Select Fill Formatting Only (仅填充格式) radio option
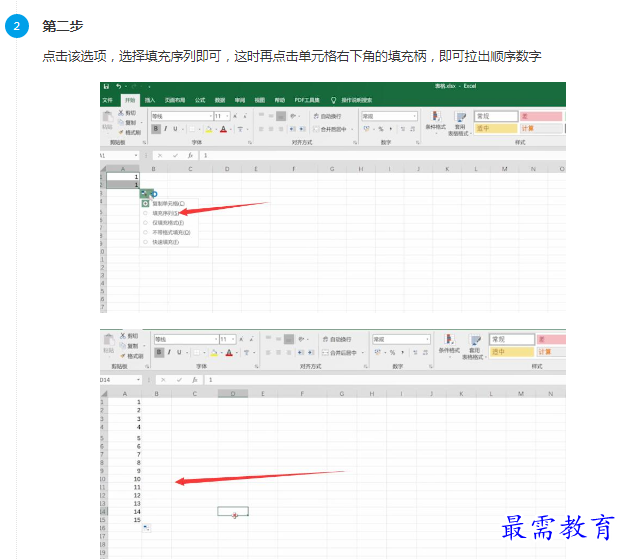The height and width of the screenshot is (559, 623). (x=145, y=223)
